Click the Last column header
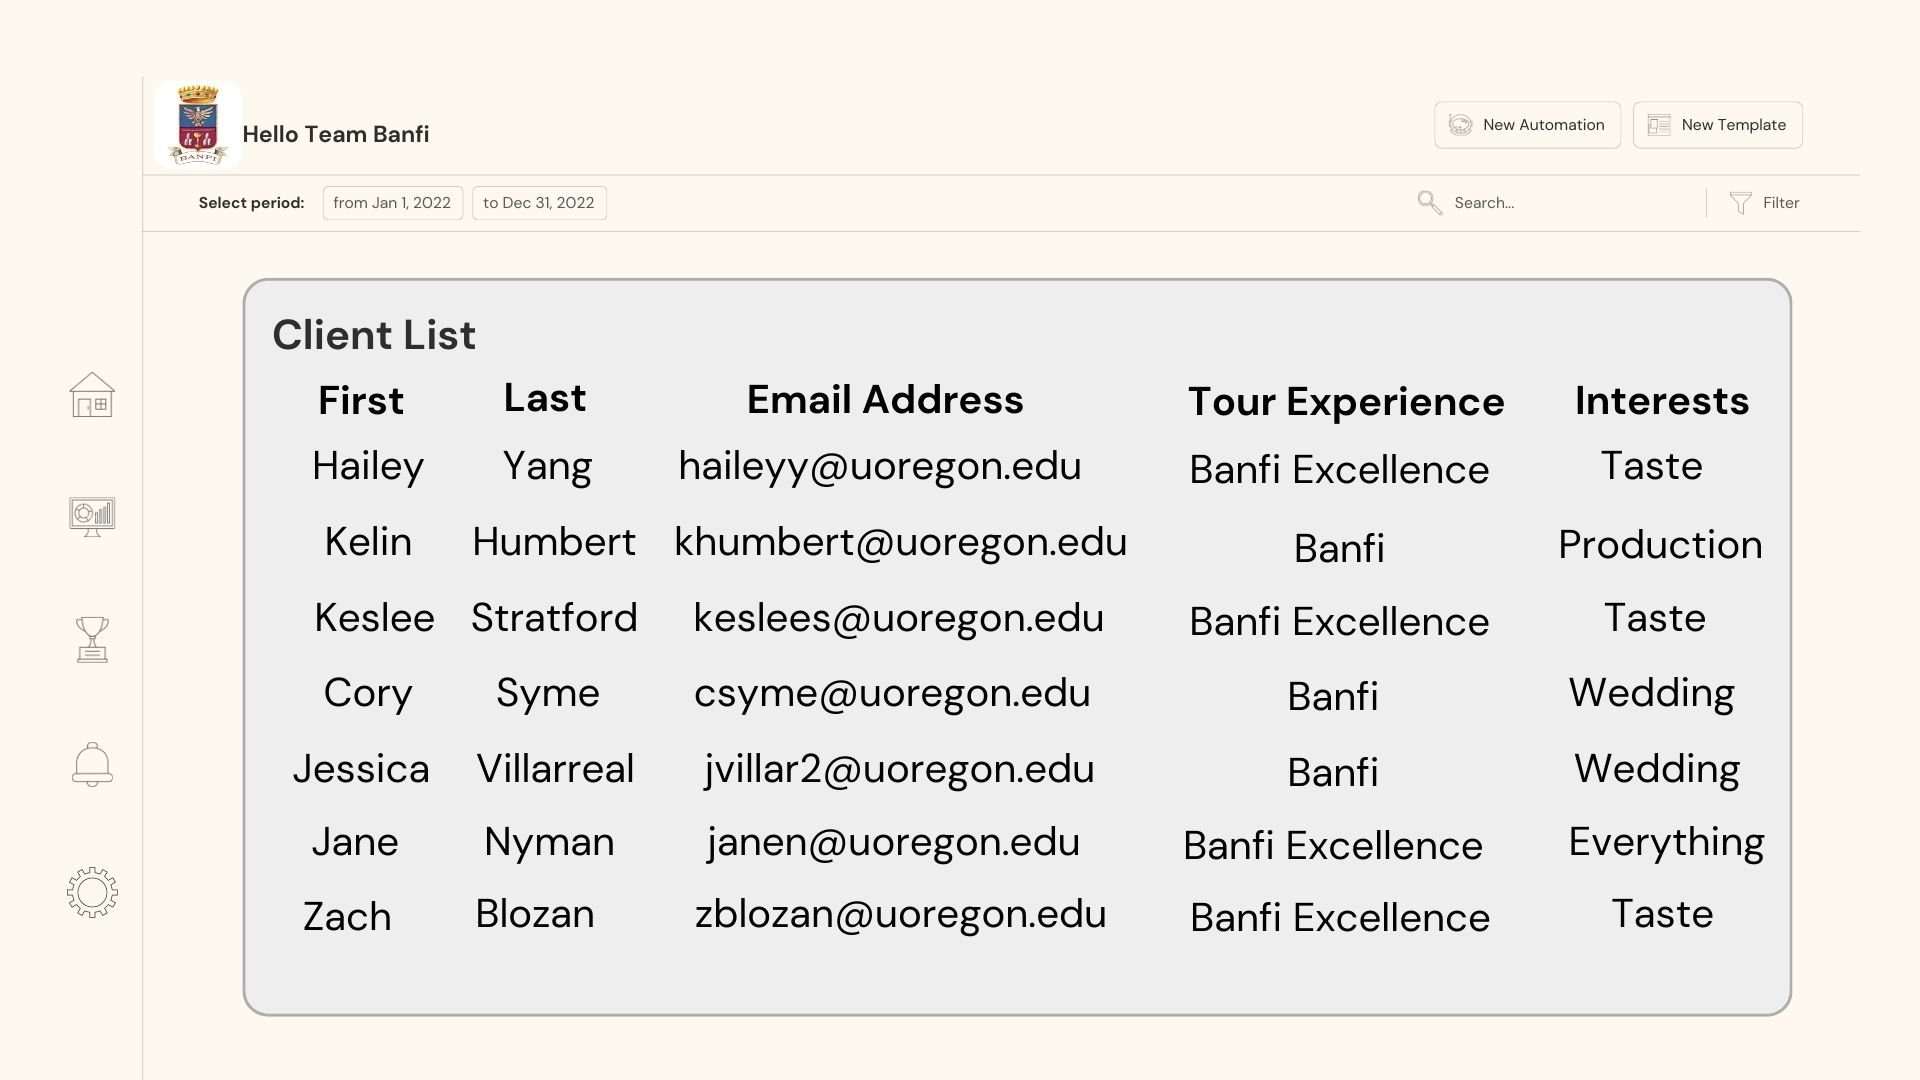Viewport: 1920px width, 1080px height. [x=545, y=397]
